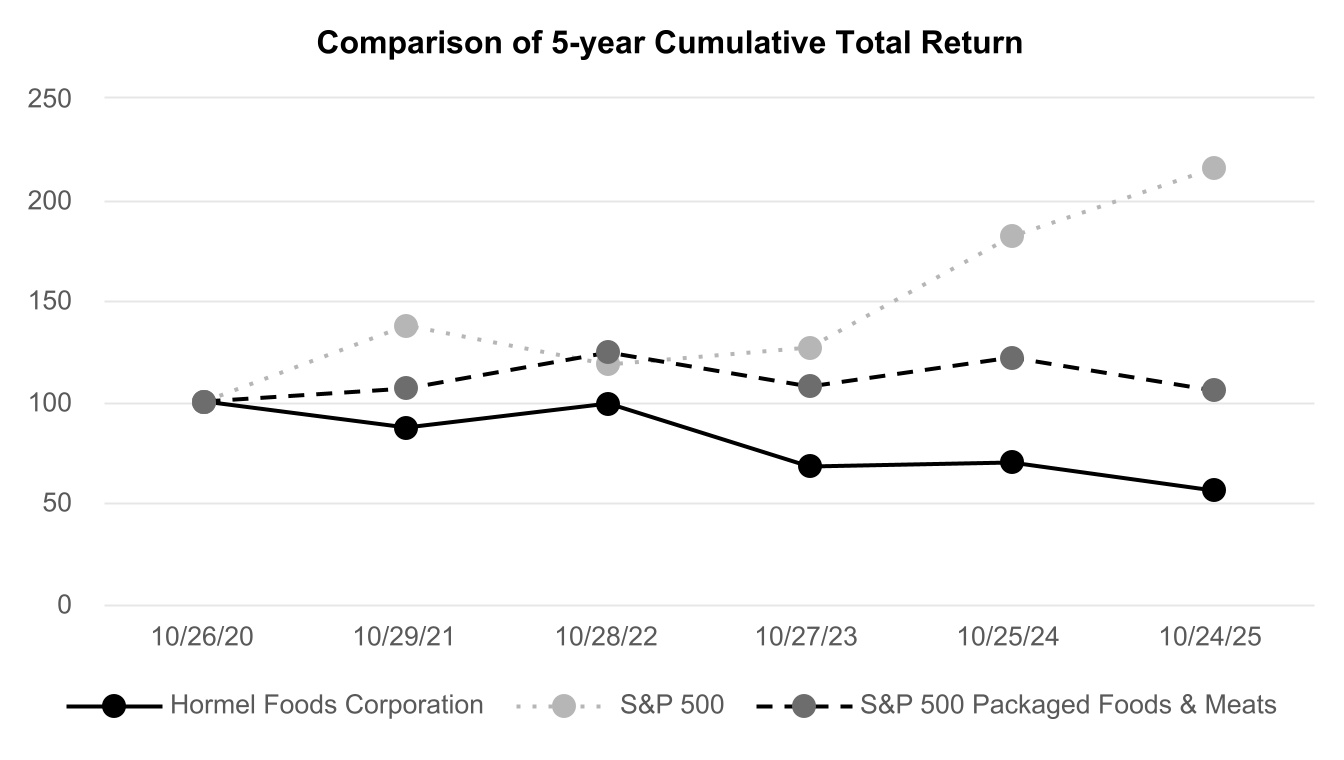Click the 10/28/22 x-axis date label
Screen dimensions: 1344x760
pos(607,637)
